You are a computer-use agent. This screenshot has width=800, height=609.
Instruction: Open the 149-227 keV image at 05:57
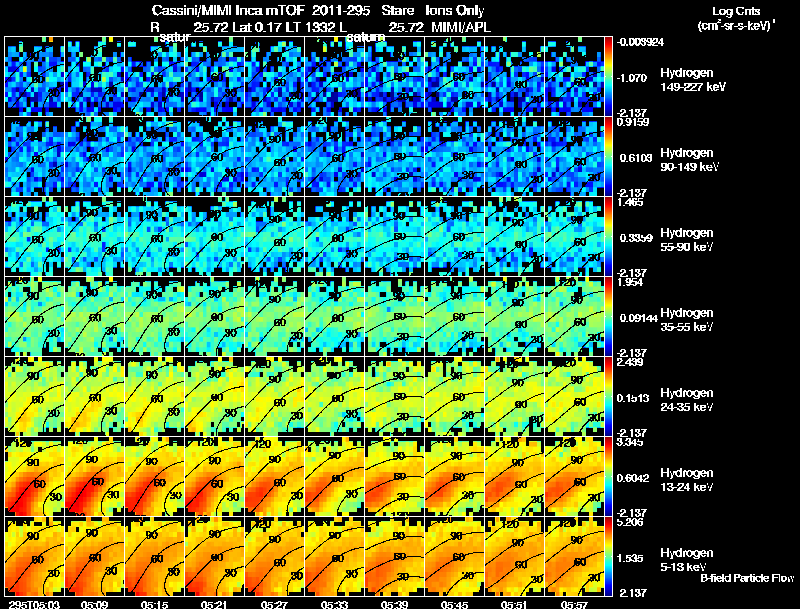pos(574,76)
